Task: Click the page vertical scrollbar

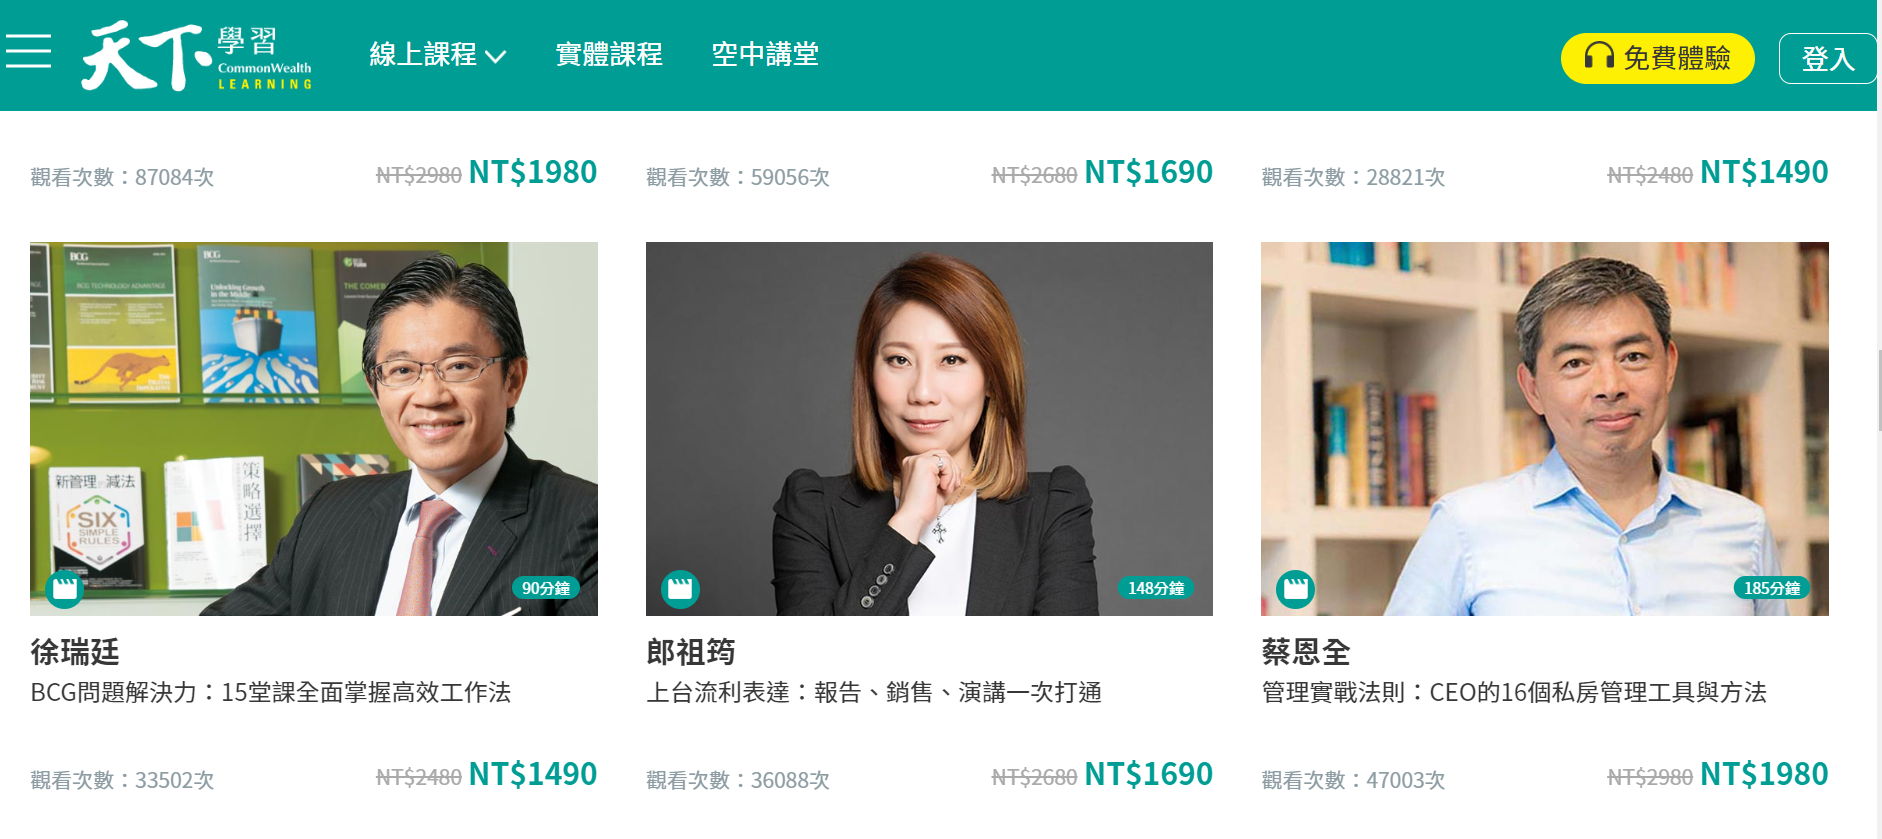Action: [x=1879, y=390]
